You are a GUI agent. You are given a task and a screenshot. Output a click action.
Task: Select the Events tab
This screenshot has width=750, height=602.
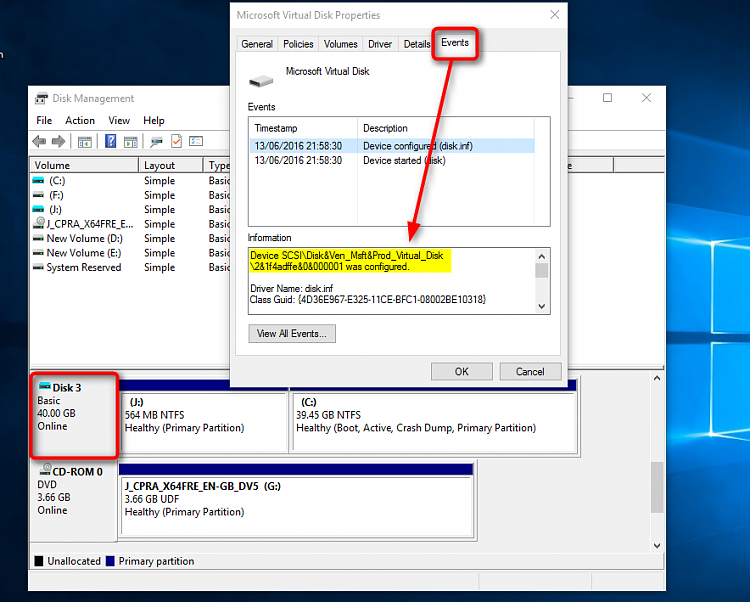tap(455, 43)
